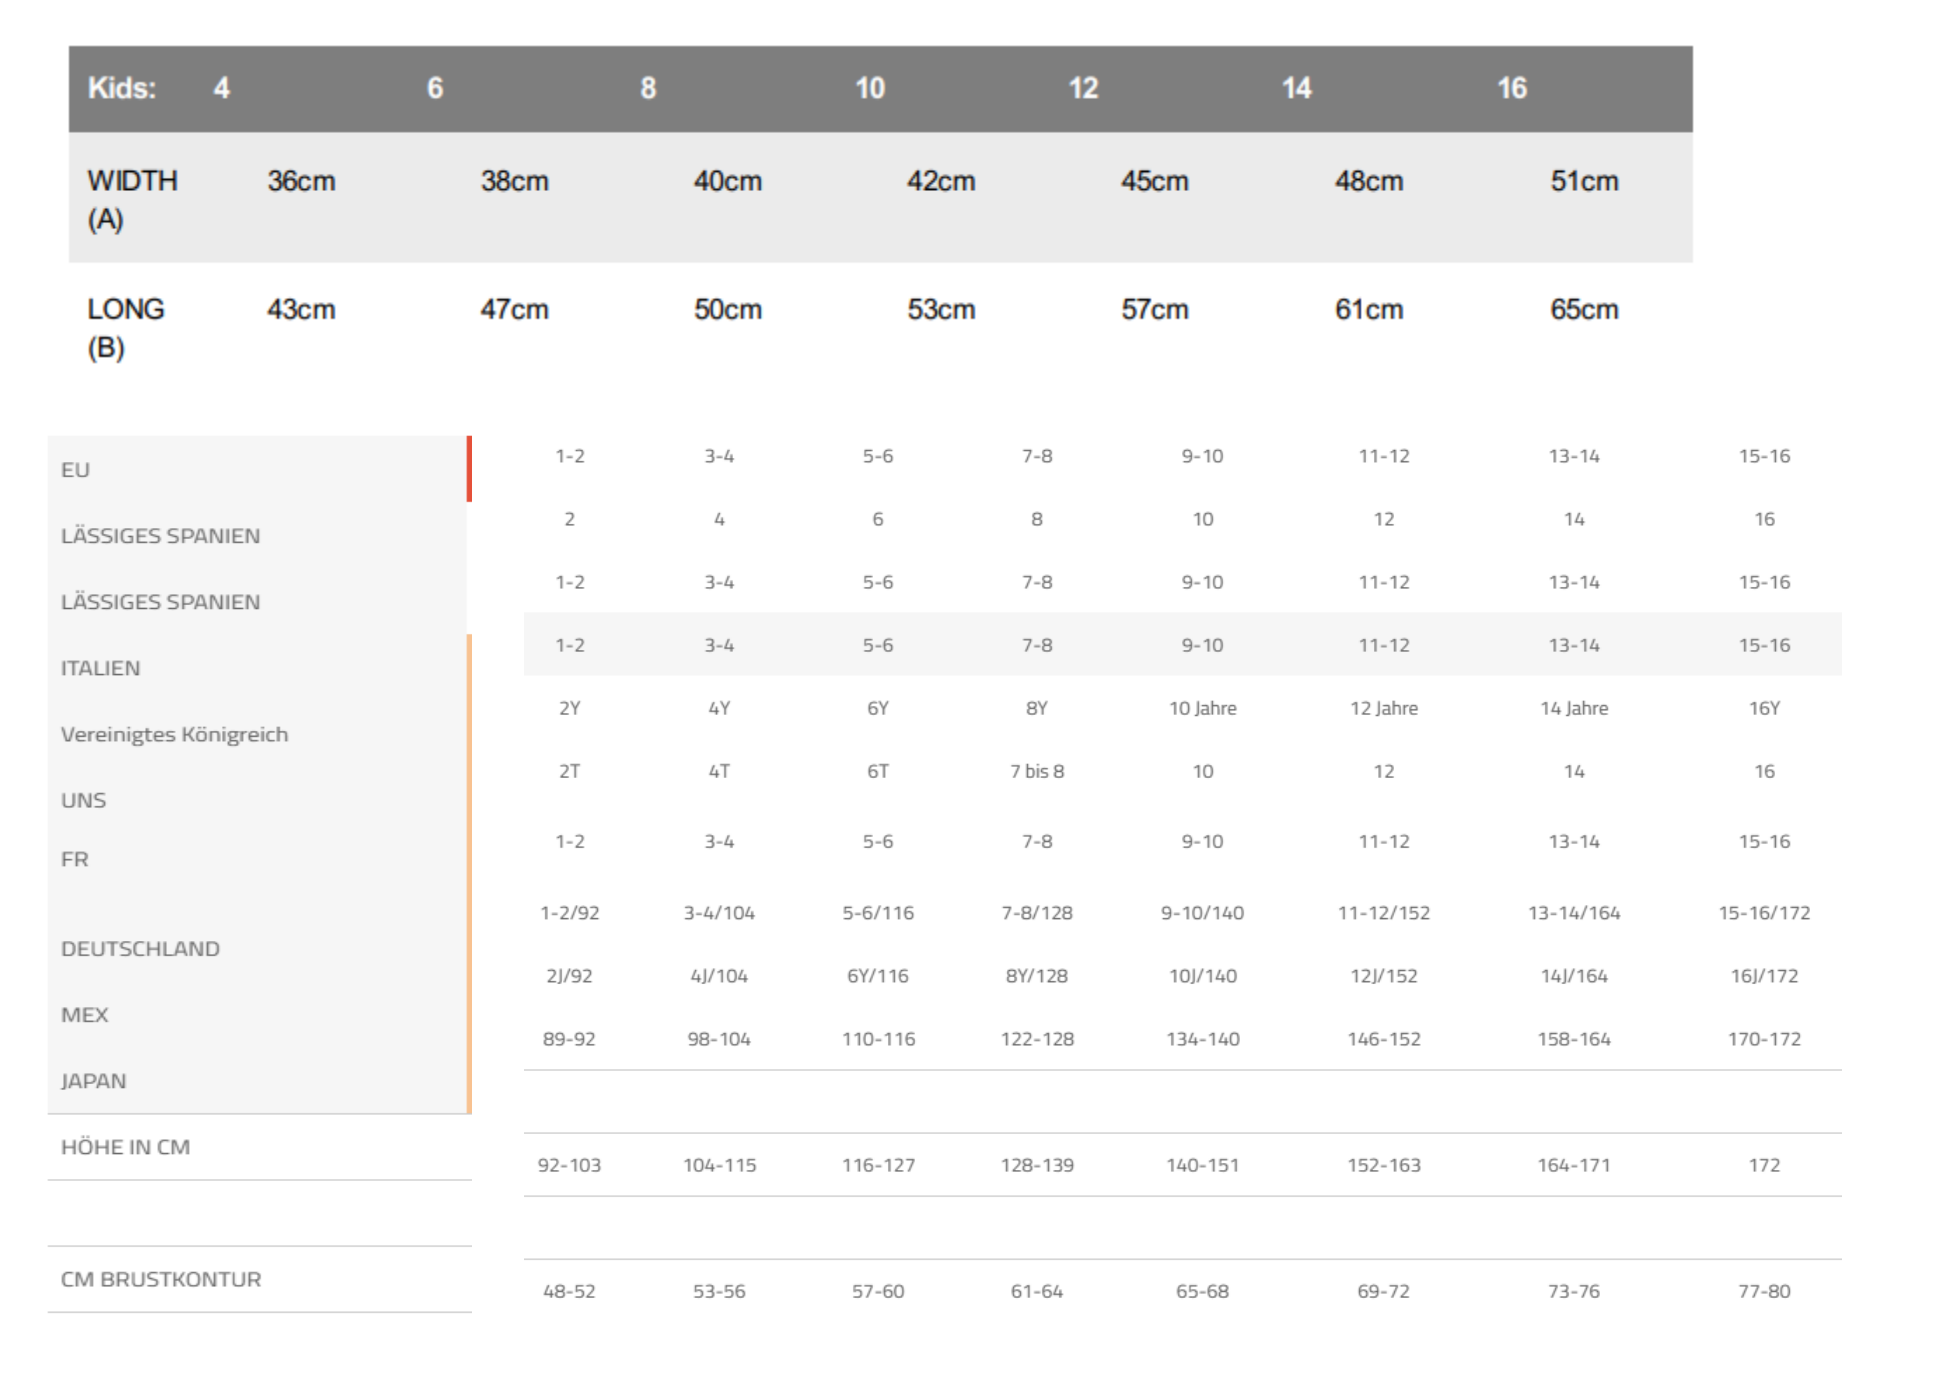This screenshot has height=1398, width=1934.
Task: Select the ITALIEN size region label
Action: pyautogui.click(x=100, y=668)
